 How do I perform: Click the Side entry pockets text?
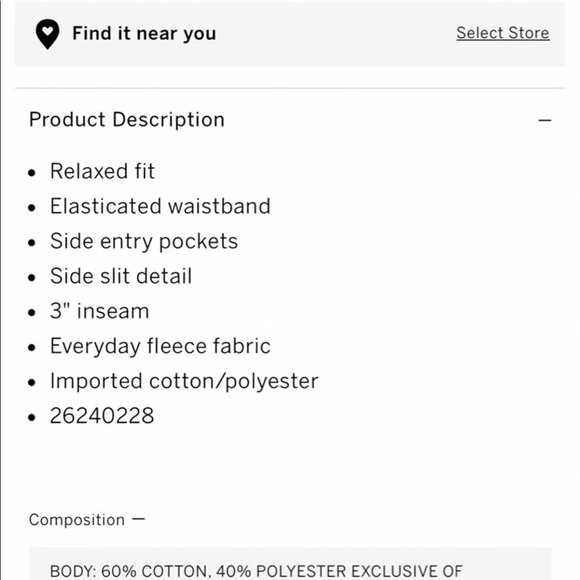[x=144, y=241]
